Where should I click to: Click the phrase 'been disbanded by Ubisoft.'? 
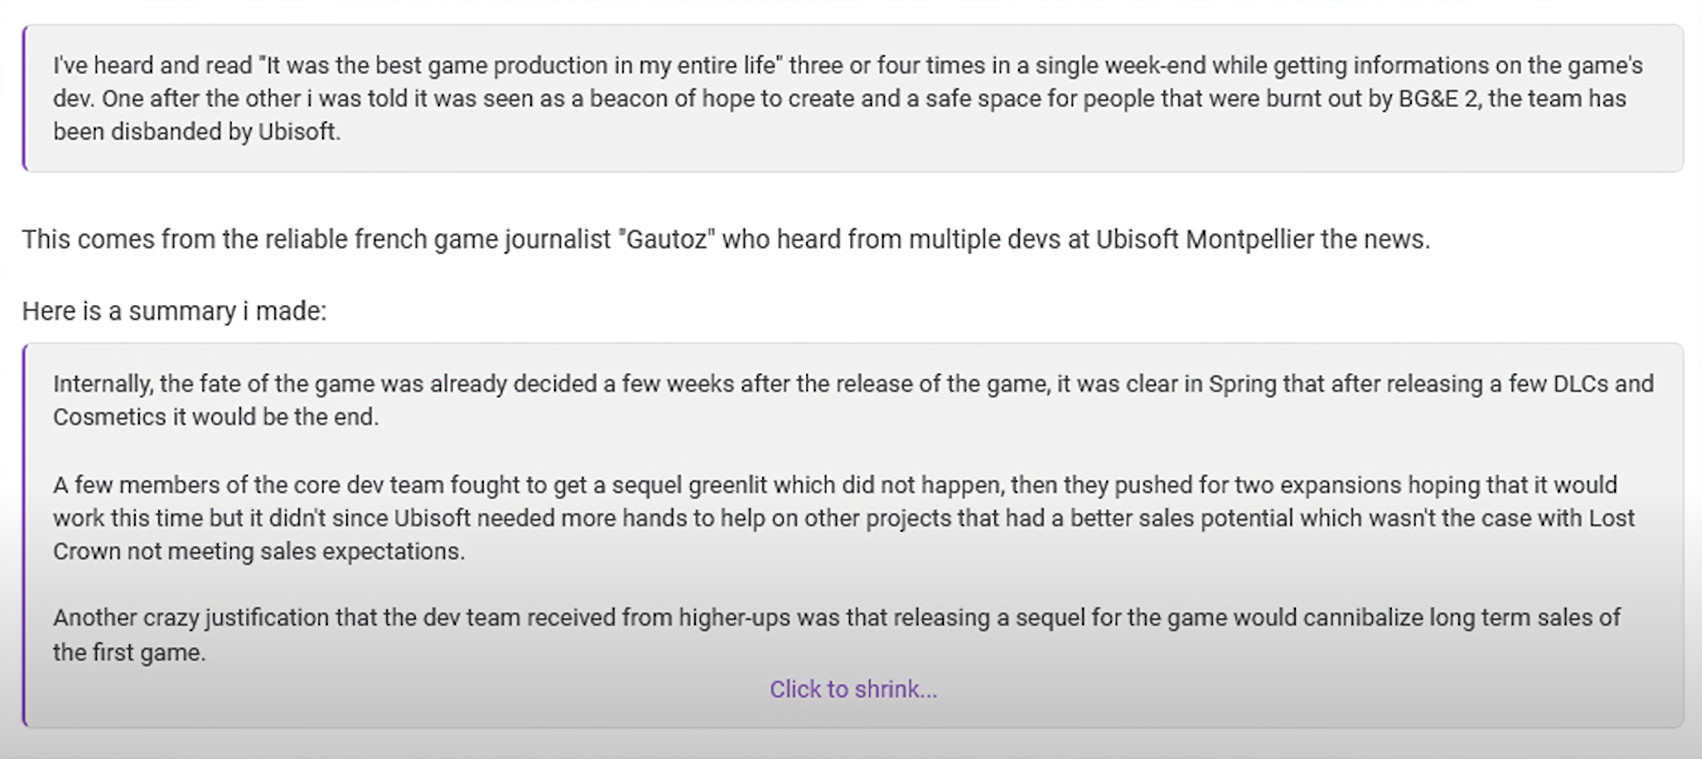click(197, 132)
